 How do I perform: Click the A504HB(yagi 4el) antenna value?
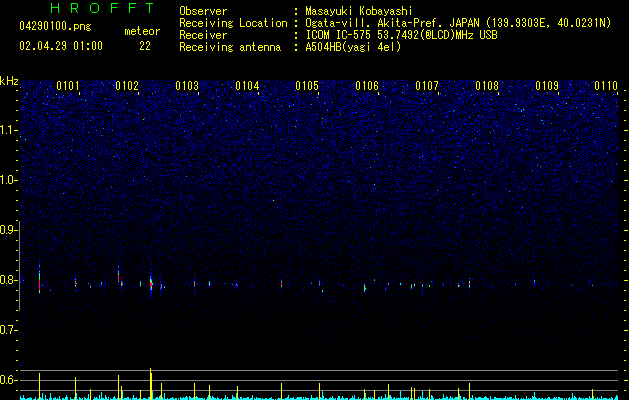pyautogui.click(x=353, y=47)
